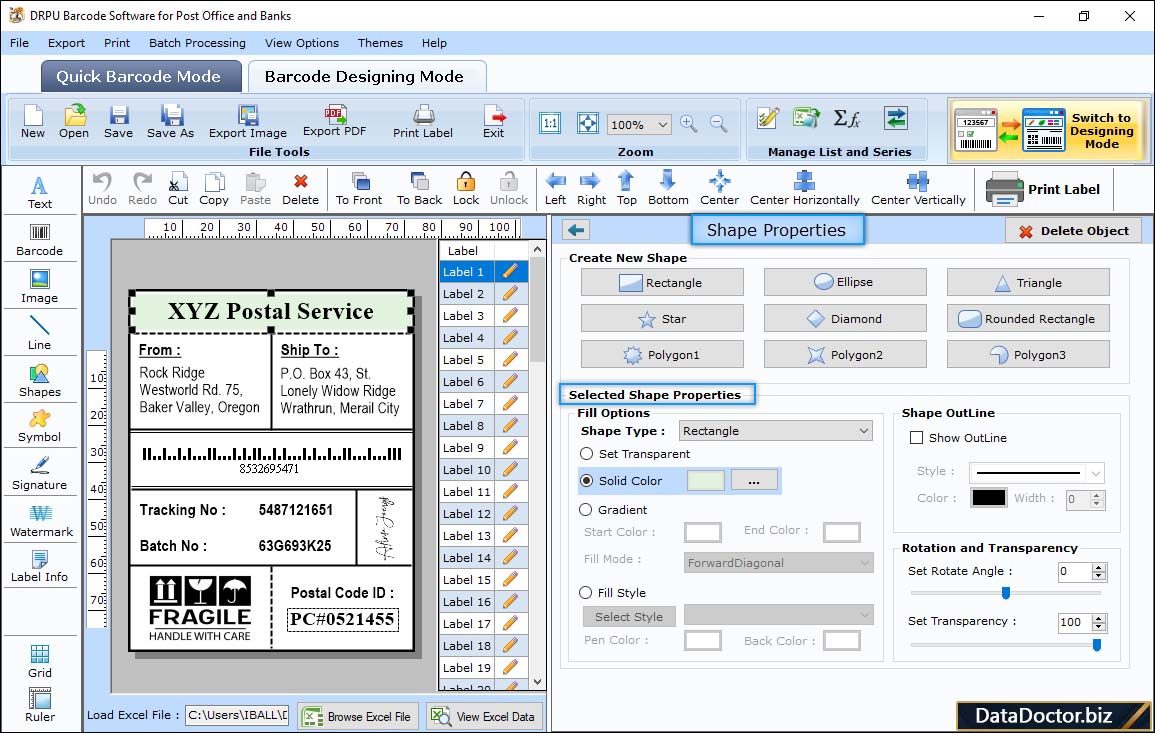Select the Text tool in sidebar
This screenshot has width=1155, height=733.
point(40,193)
